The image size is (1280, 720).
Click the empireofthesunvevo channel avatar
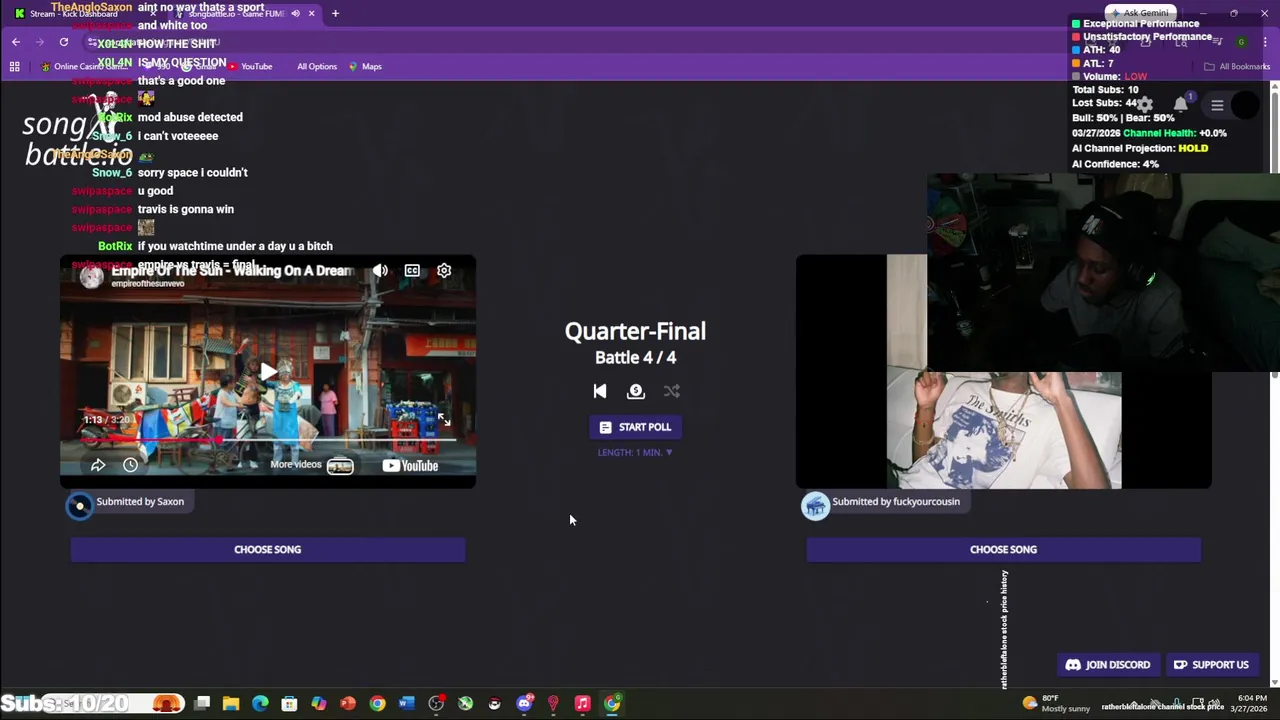(91, 276)
